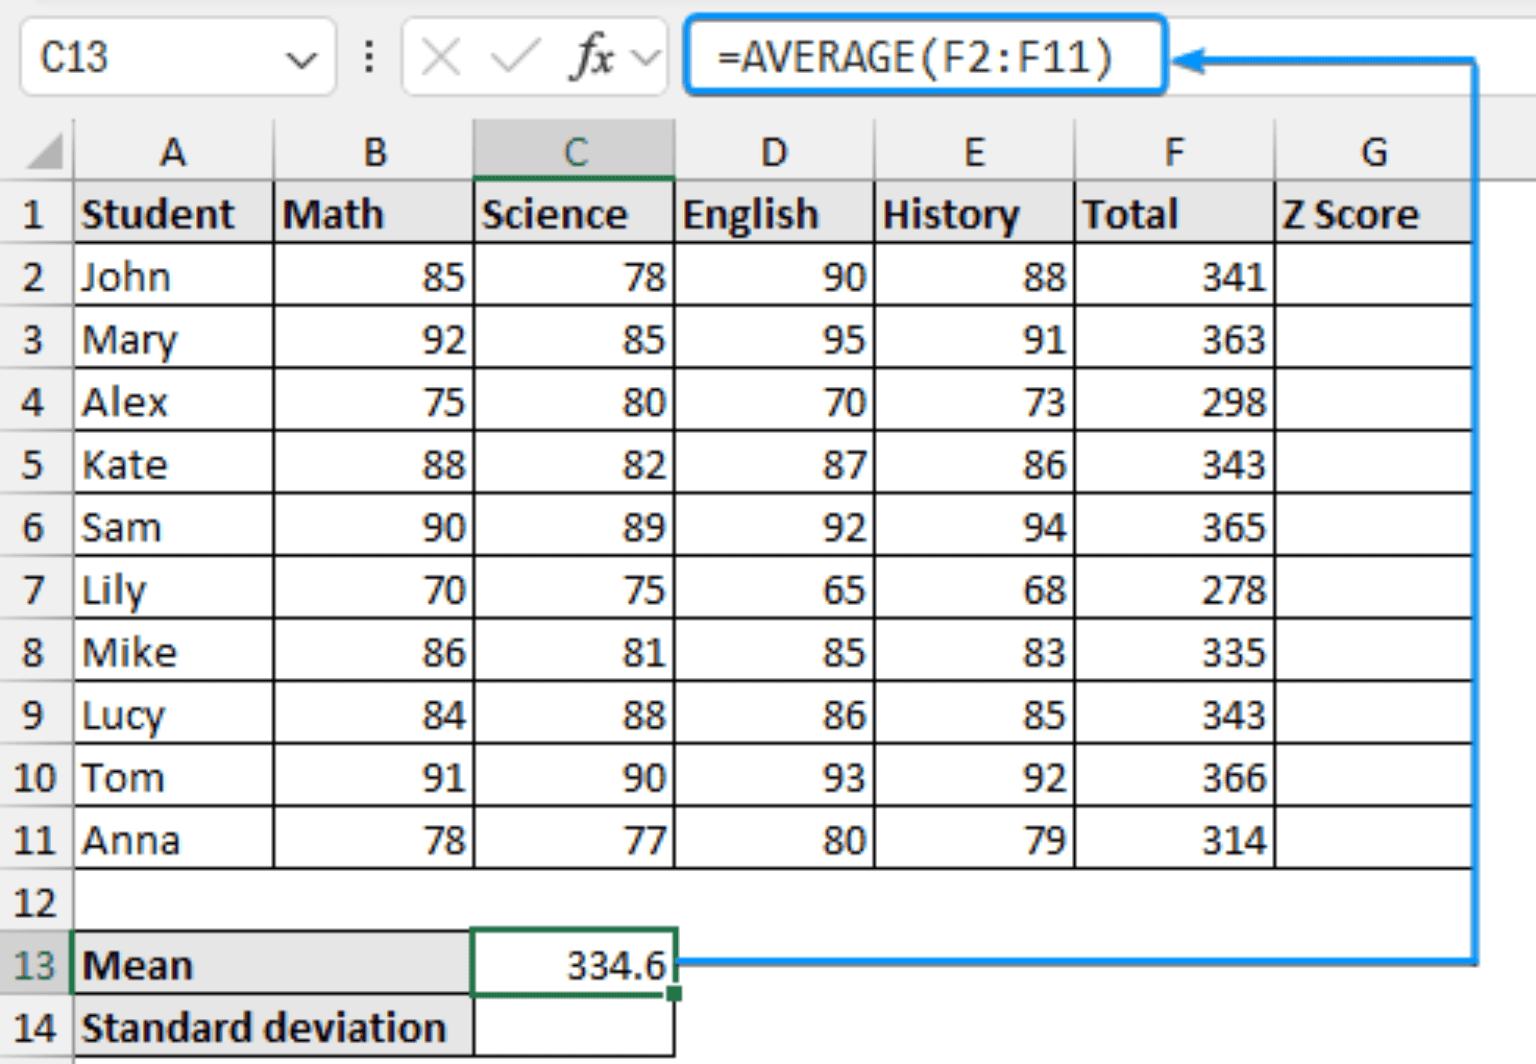
Task: Select column F header for Totals
Action: click(x=1174, y=152)
